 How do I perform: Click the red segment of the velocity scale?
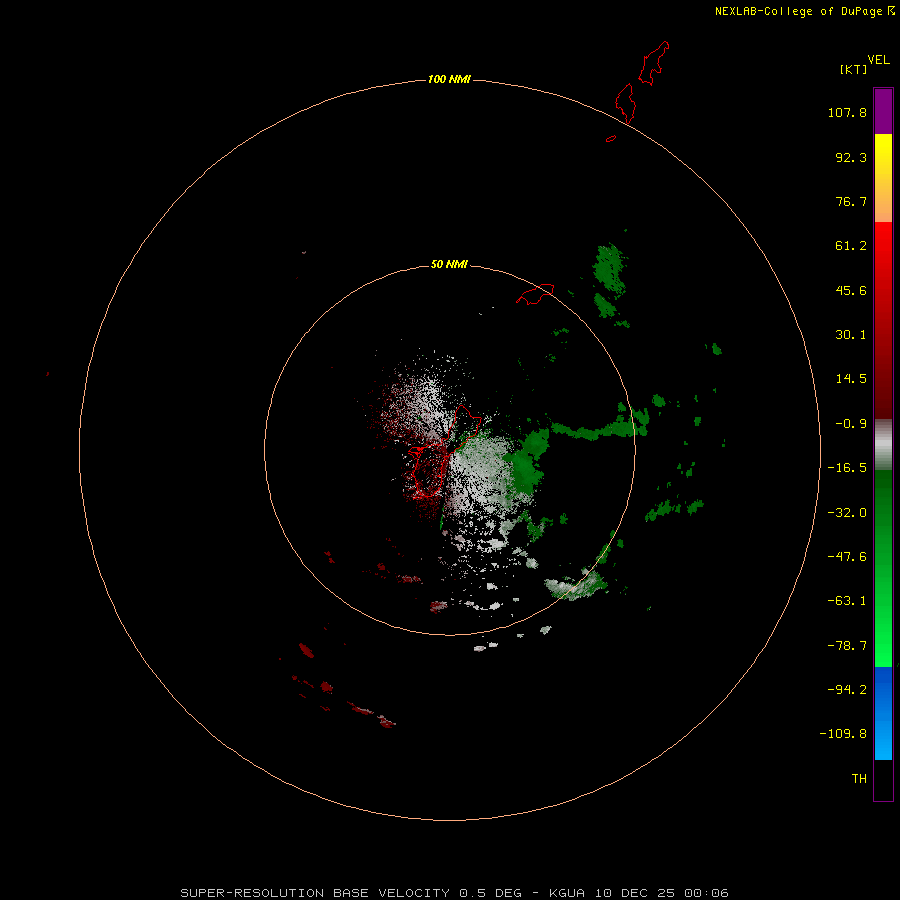tap(883, 320)
